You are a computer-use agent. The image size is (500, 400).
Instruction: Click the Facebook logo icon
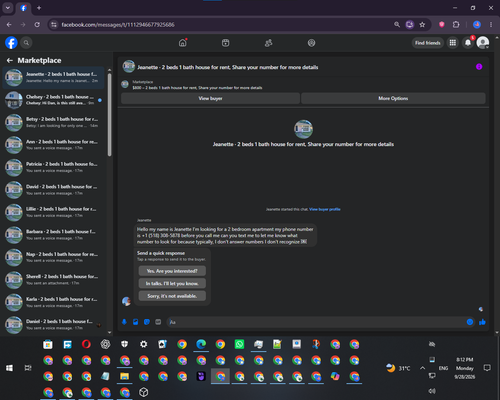point(11,43)
